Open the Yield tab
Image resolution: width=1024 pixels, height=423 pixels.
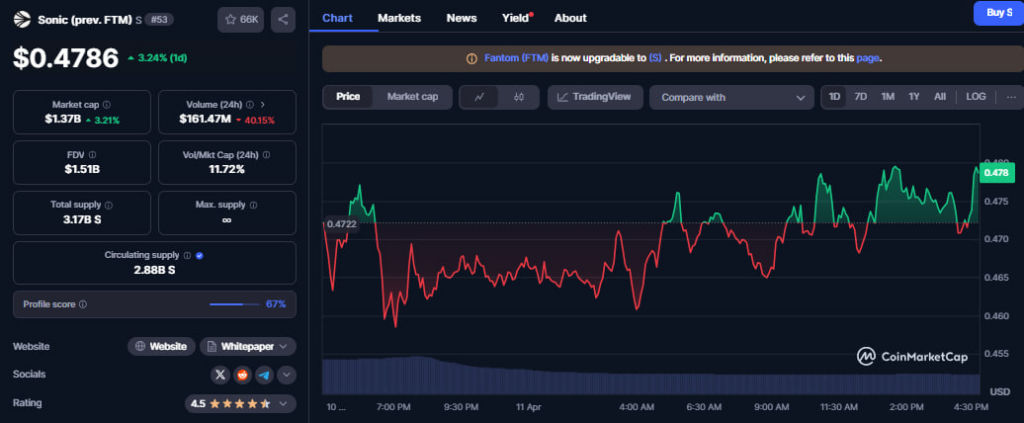click(515, 18)
